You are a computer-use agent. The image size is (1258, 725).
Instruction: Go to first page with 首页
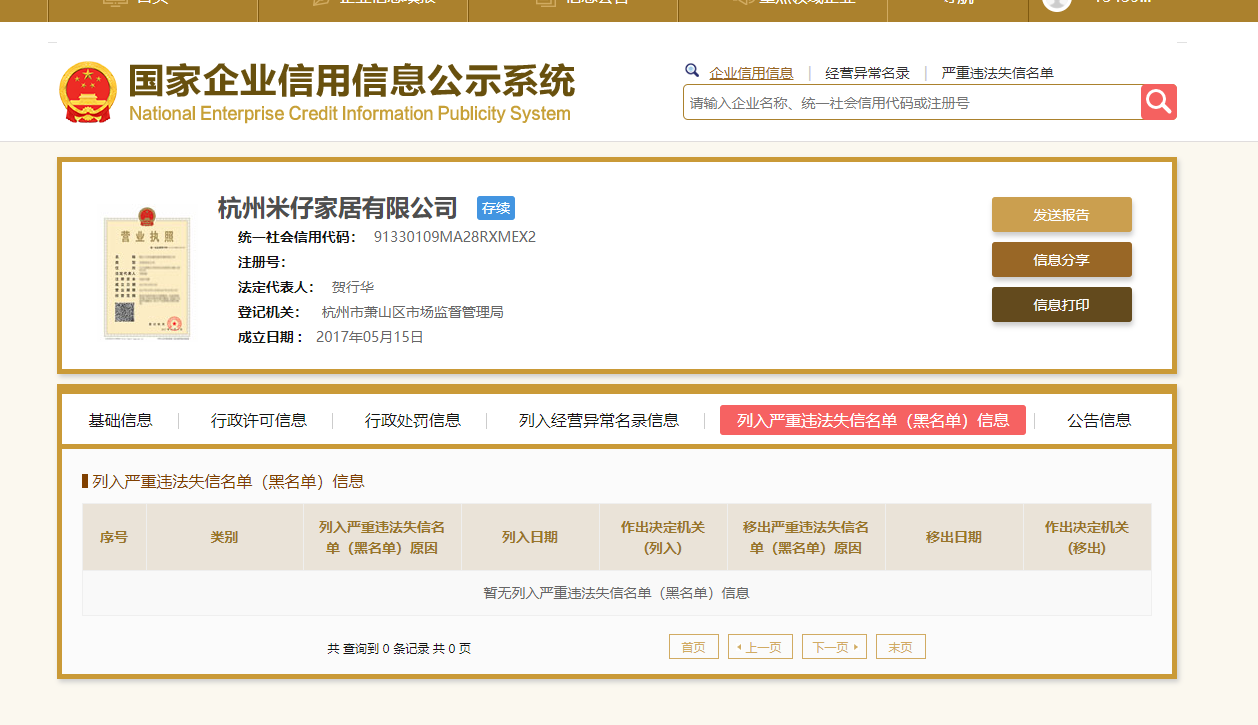[x=694, y=647]
